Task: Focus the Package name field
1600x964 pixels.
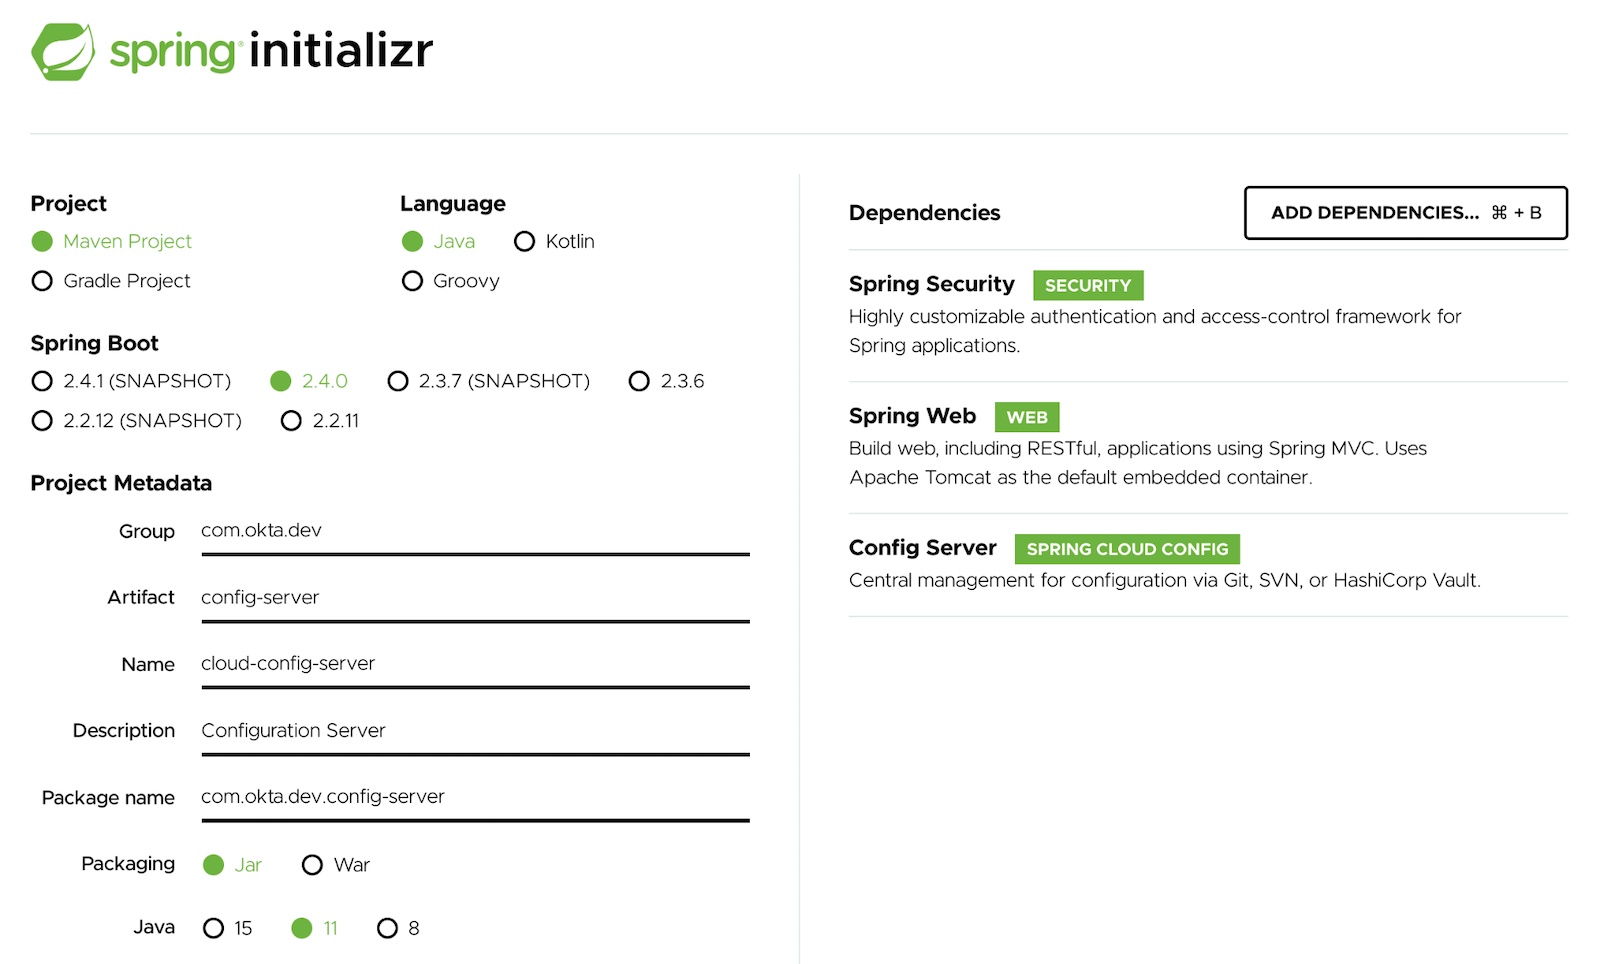Action: point(475,797)
